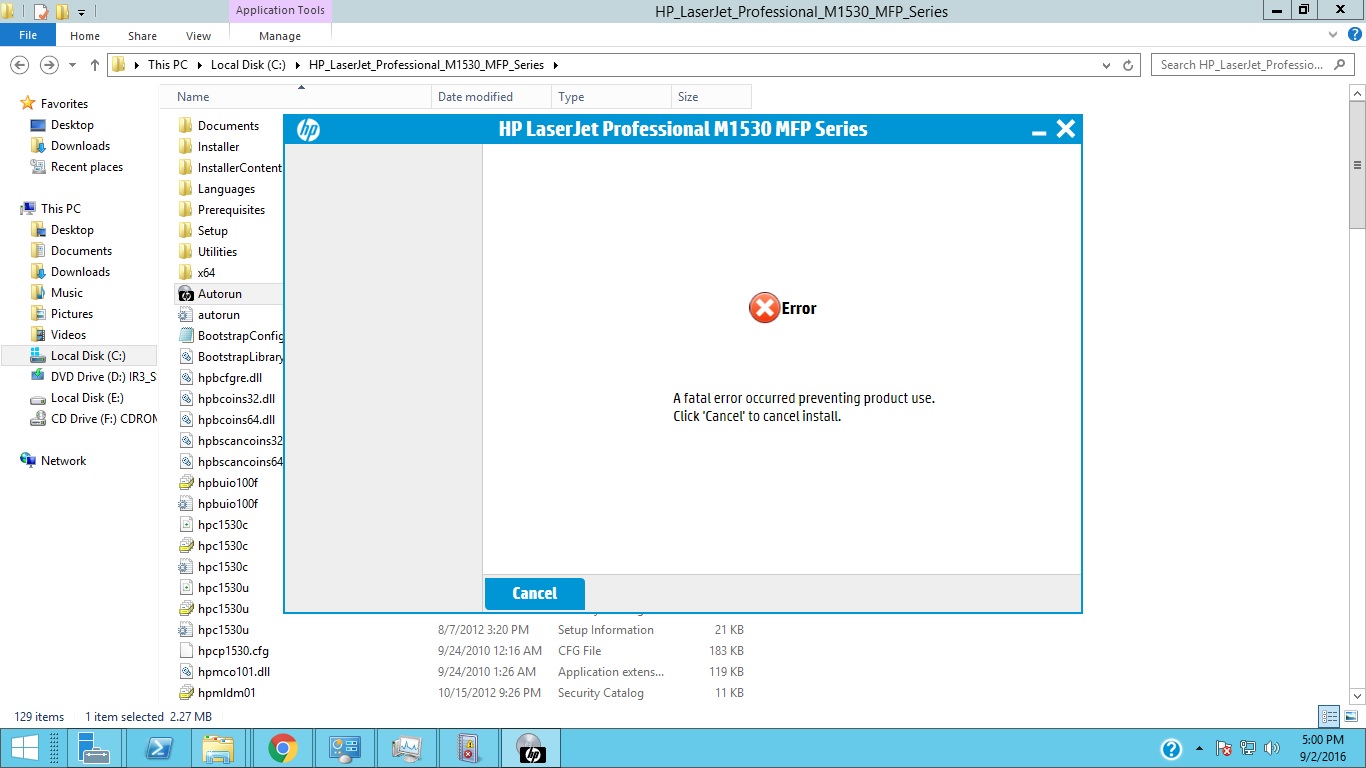Click the search box for the folder

[1240, 65]
